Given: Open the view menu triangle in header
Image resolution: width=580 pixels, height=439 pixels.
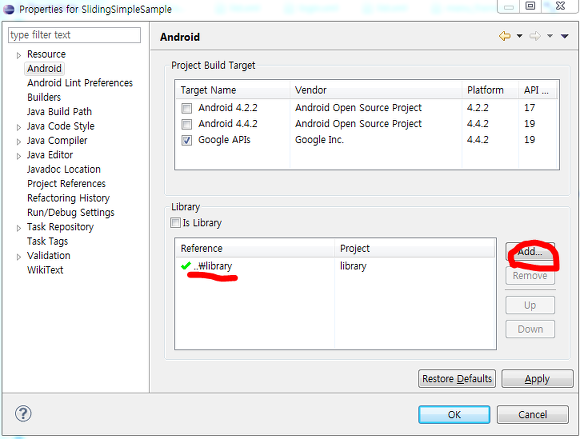Looking at the screenshot, I should (x=564, y=36).
